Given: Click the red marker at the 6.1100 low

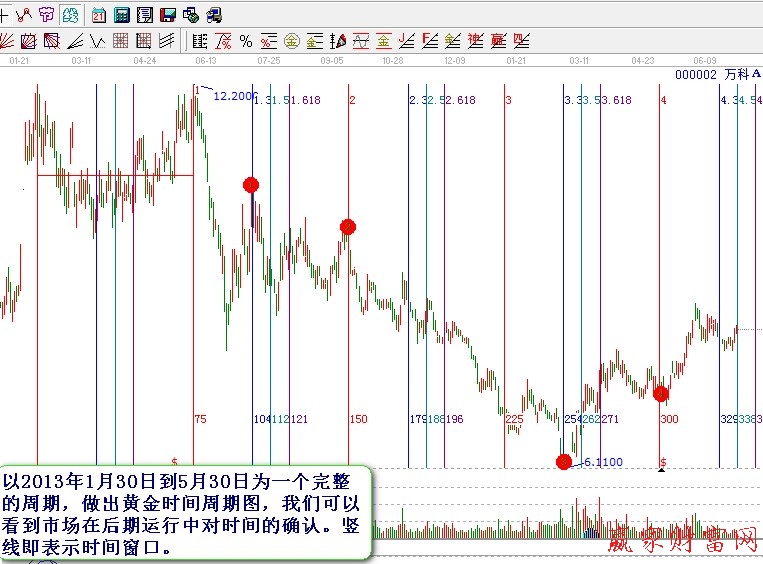Looking at the screenshot, I should pos(564,462).
